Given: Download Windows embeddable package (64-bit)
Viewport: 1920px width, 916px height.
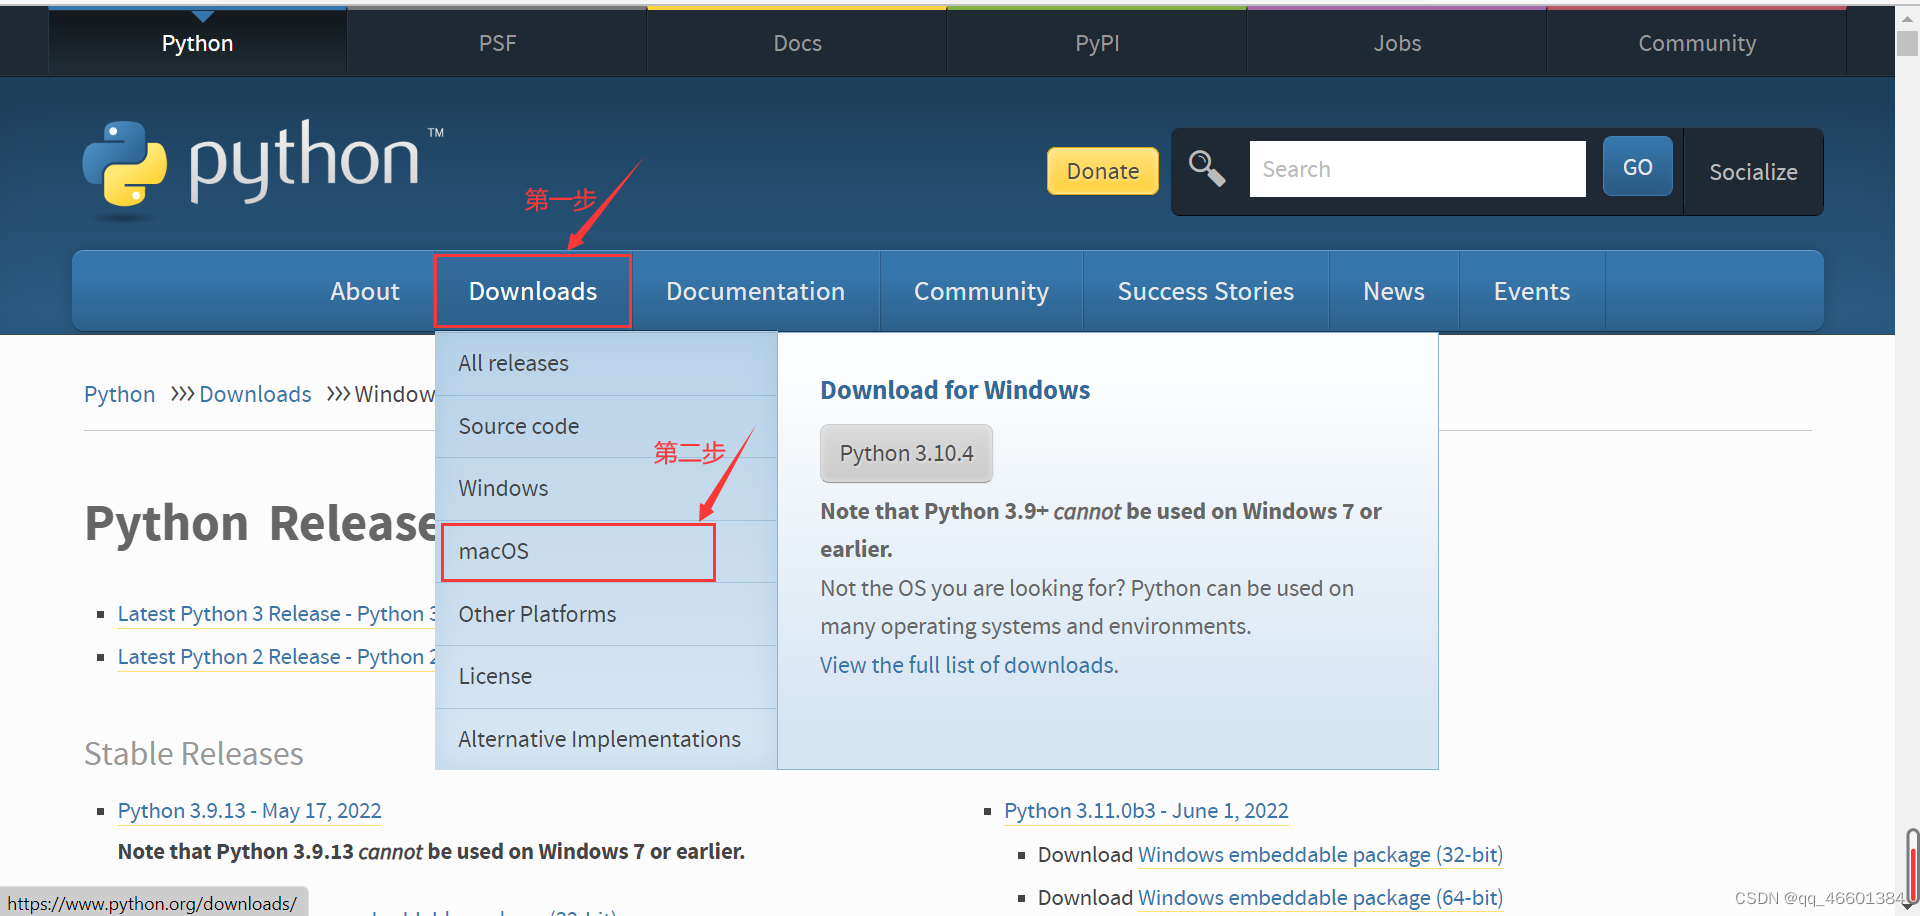Looking at the screenshot, I should click(x=1320, y=898).
